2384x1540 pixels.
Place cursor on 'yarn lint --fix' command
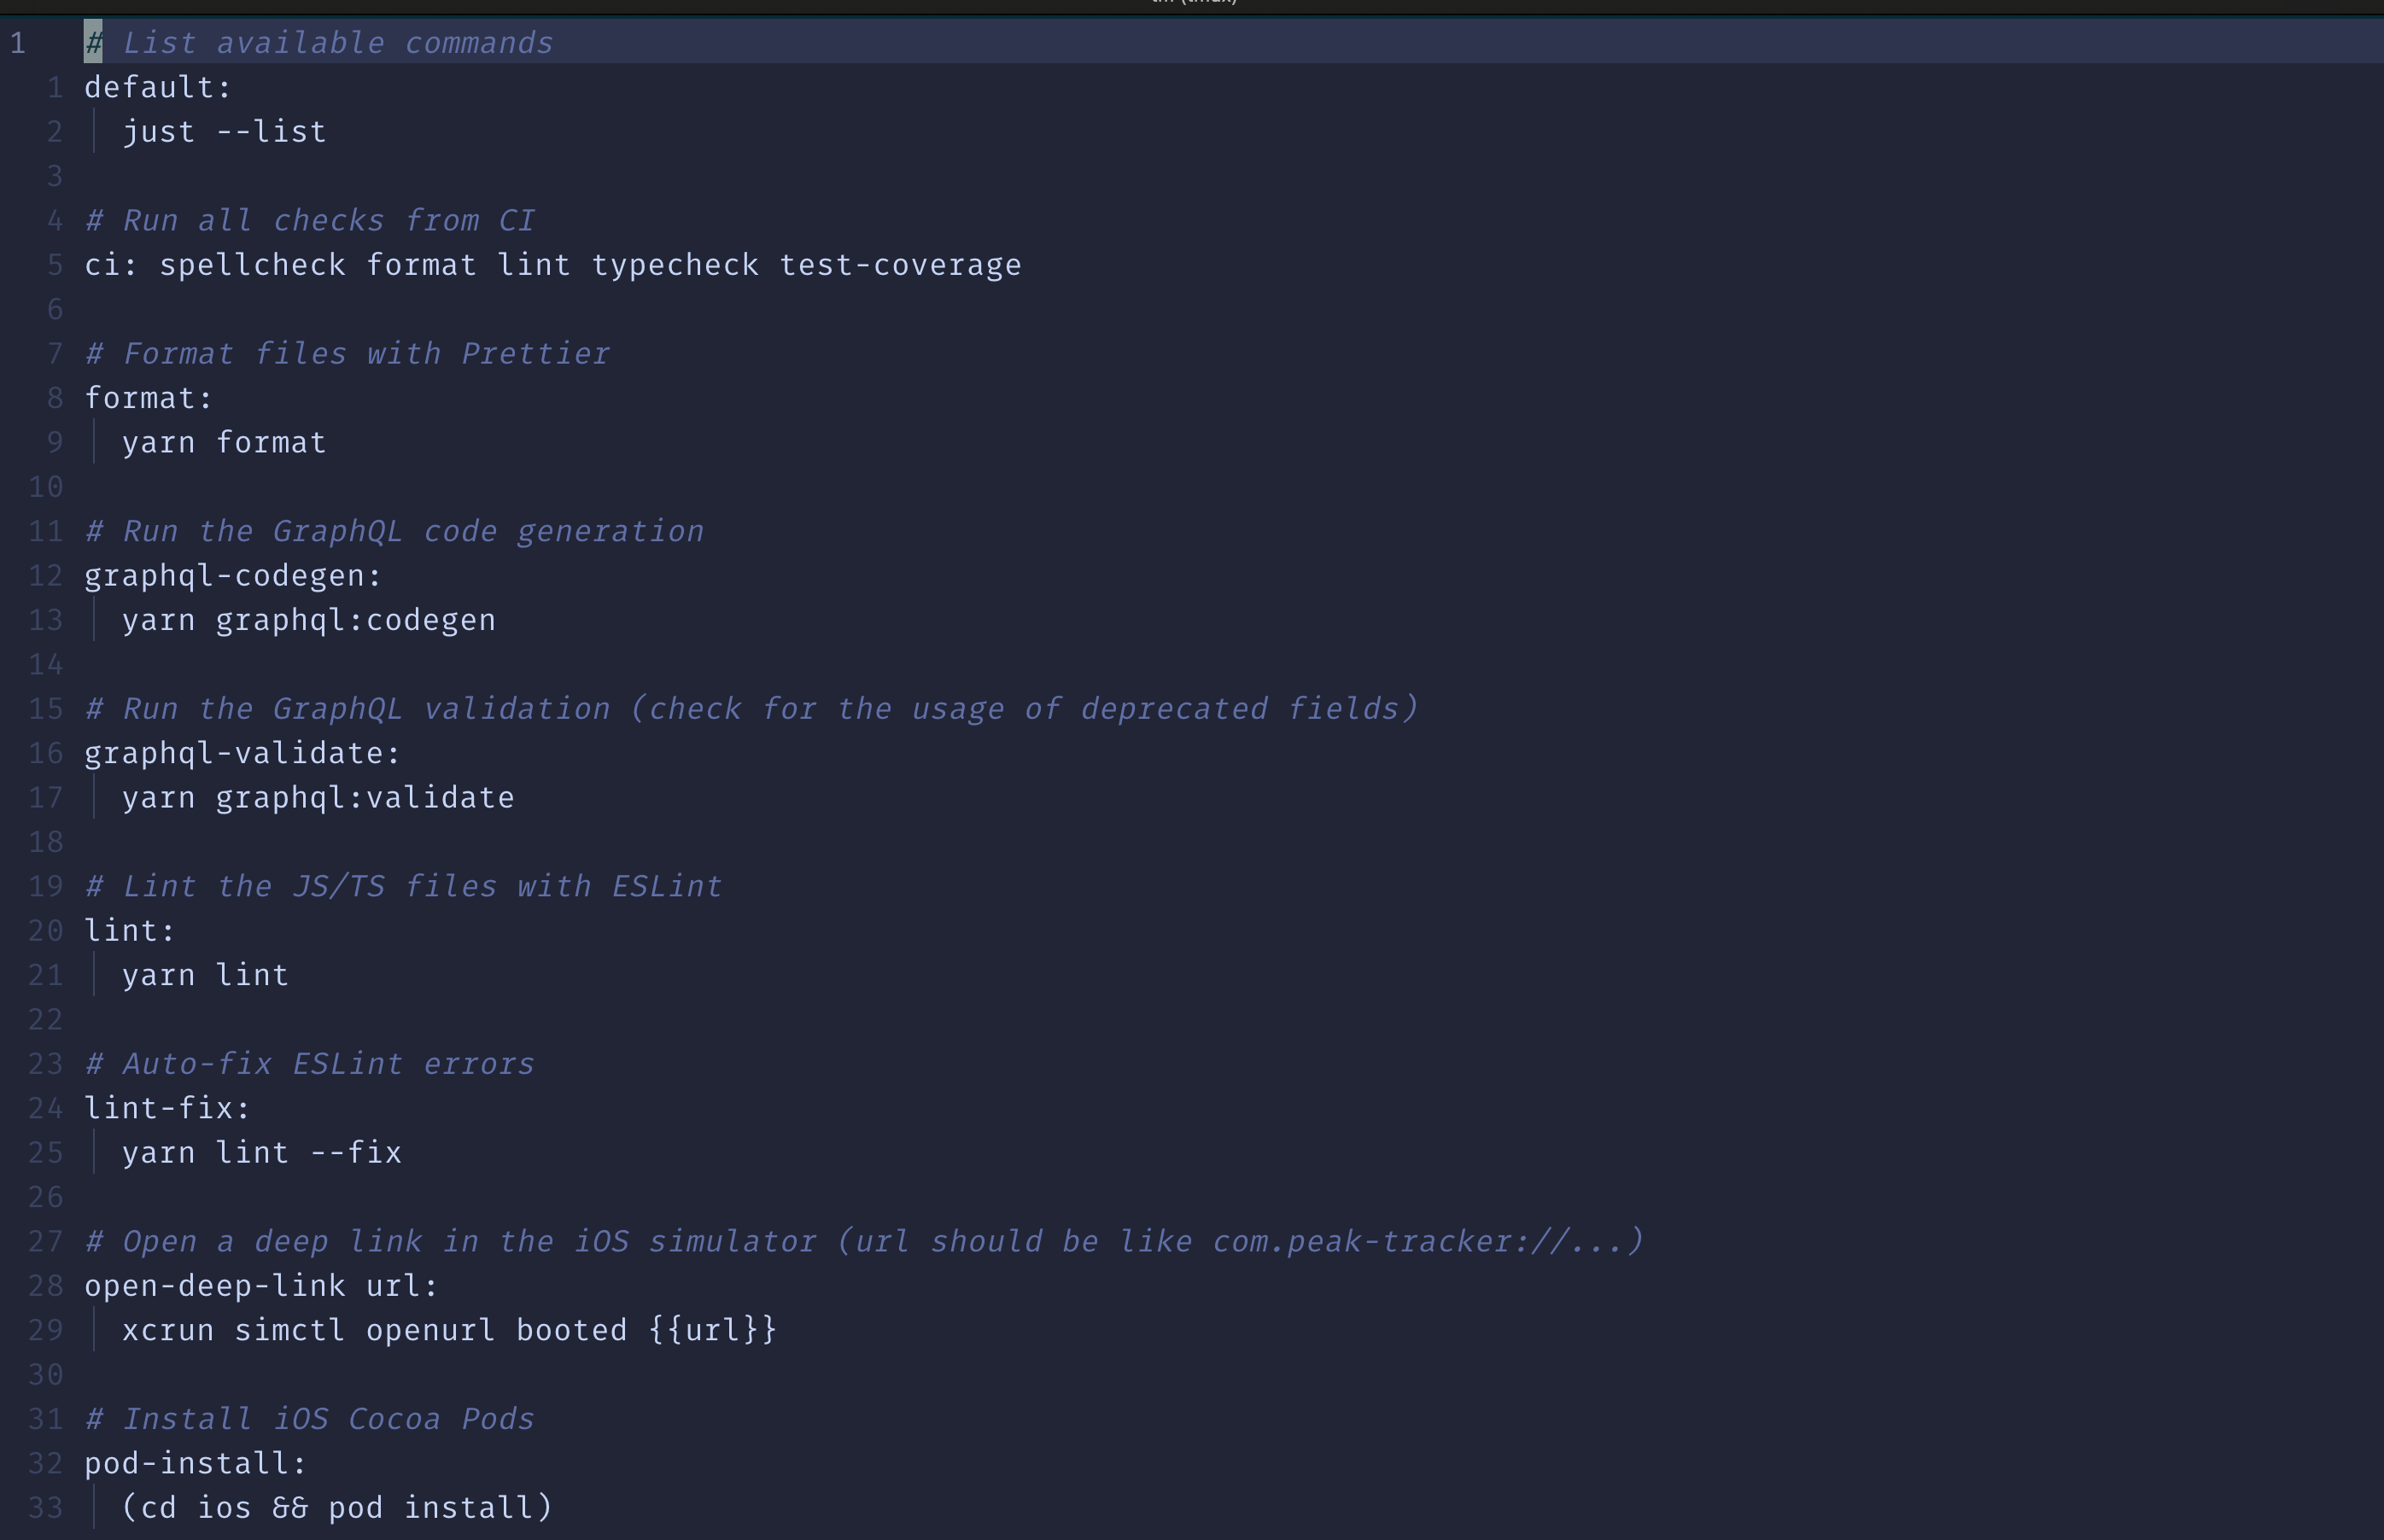coord(261,1153)
